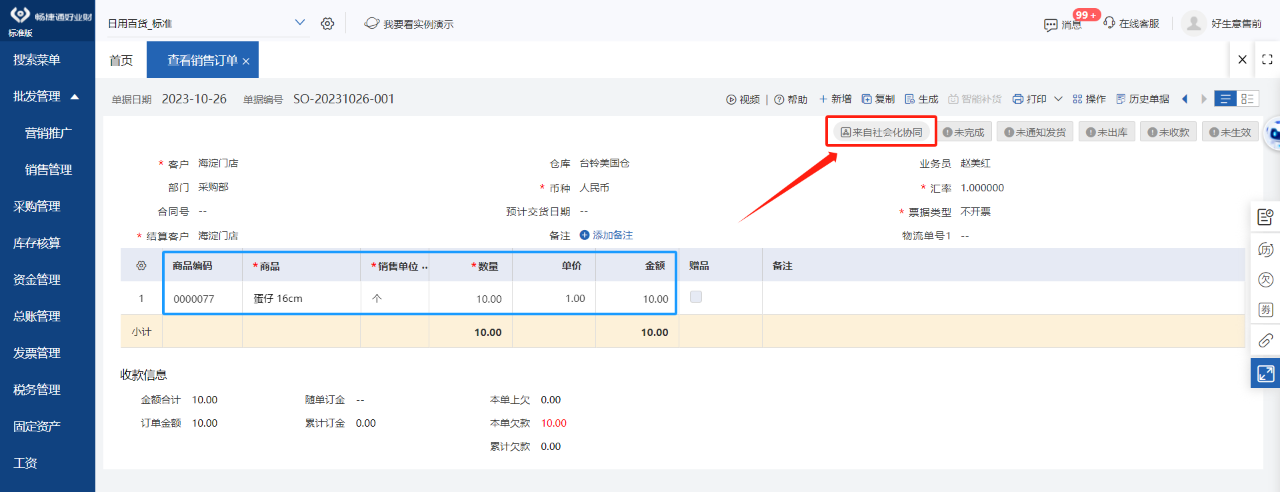Click the 海淀门店 customer value
The width and height of the screenshot is (1280, 492).
[218, 163]
